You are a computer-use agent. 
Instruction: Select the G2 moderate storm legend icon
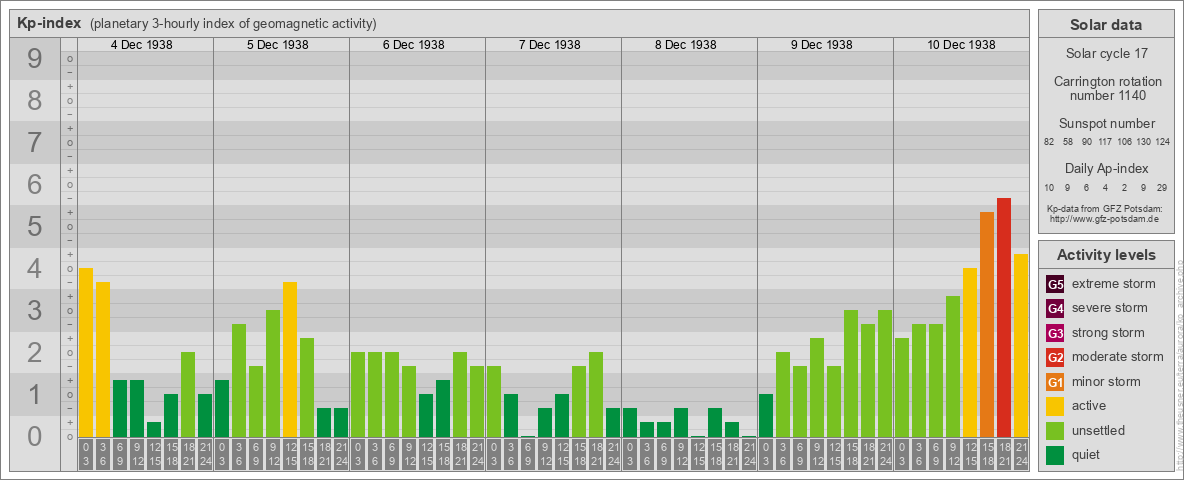pyautogui.click(x=1055, y=357)
